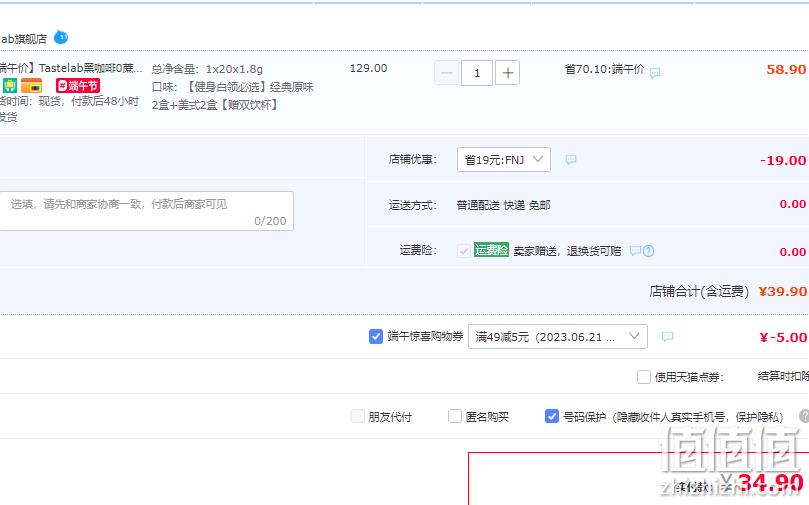The width and height of the screenshot is (809, 505).
Task: Toggle the 运费险 checkbox
Action: tap(463, 251)
